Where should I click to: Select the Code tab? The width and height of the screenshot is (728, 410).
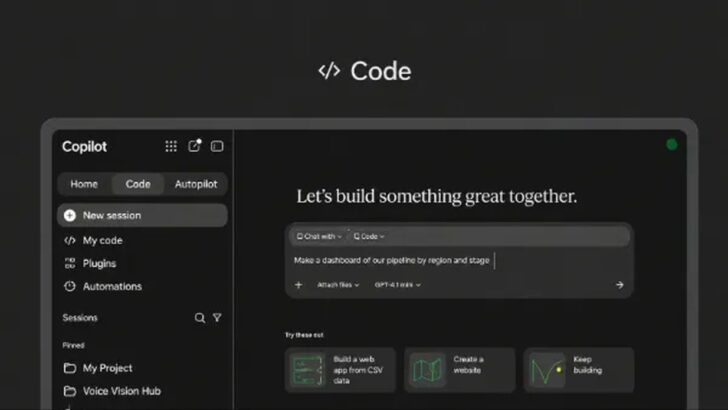pyautogui.click(x=138, y=184)
